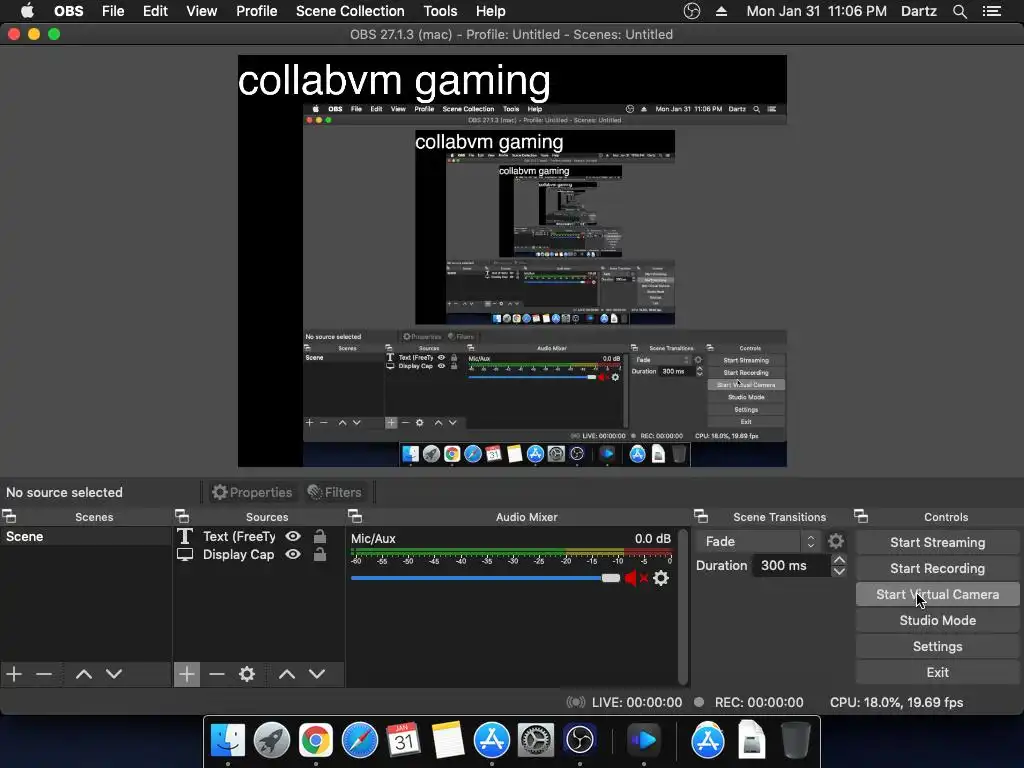Click Start Virtual Camera button

tap(937, 594)
